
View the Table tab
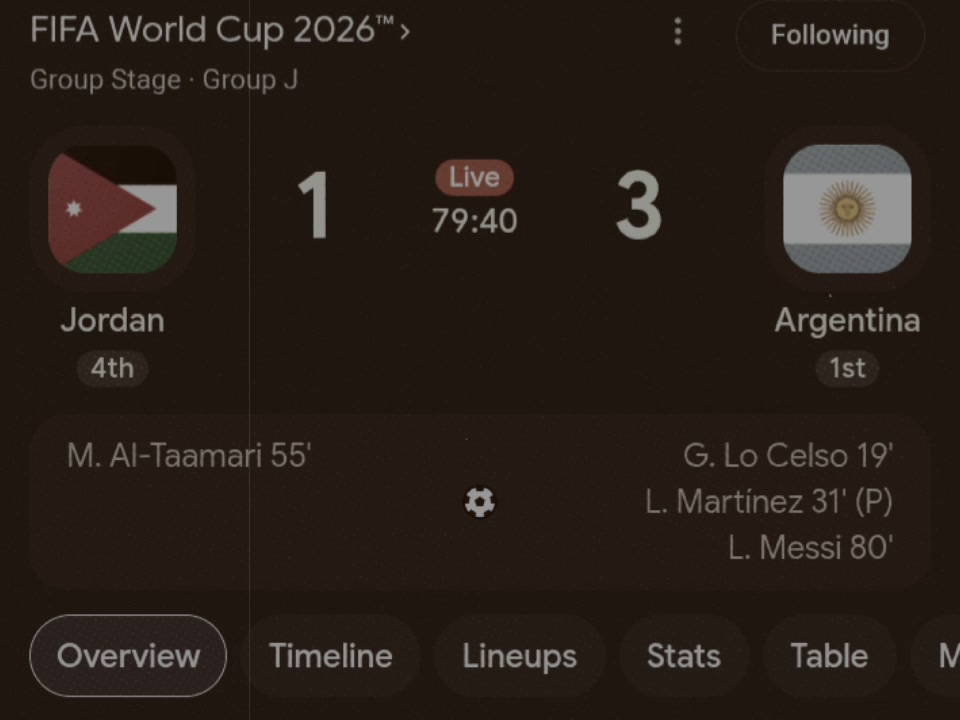(829, 656)
